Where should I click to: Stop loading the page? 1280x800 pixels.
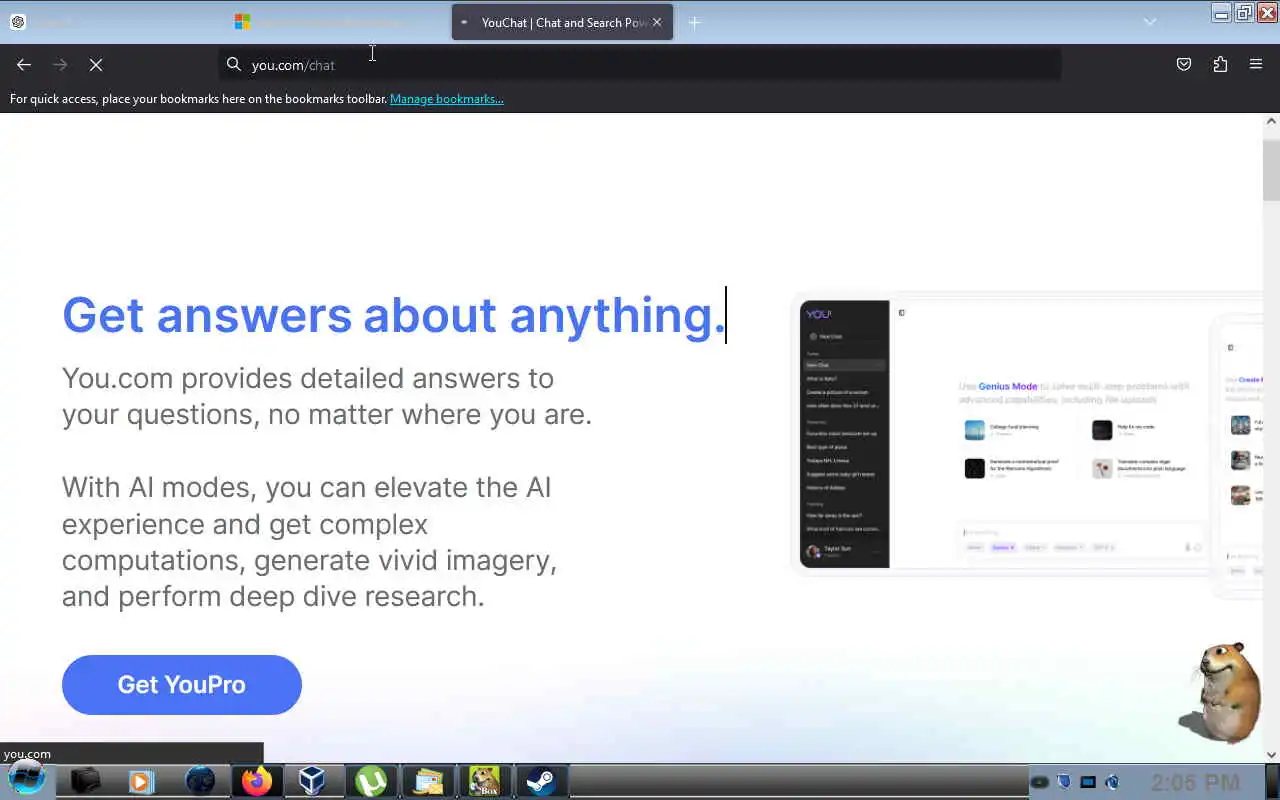96,64
